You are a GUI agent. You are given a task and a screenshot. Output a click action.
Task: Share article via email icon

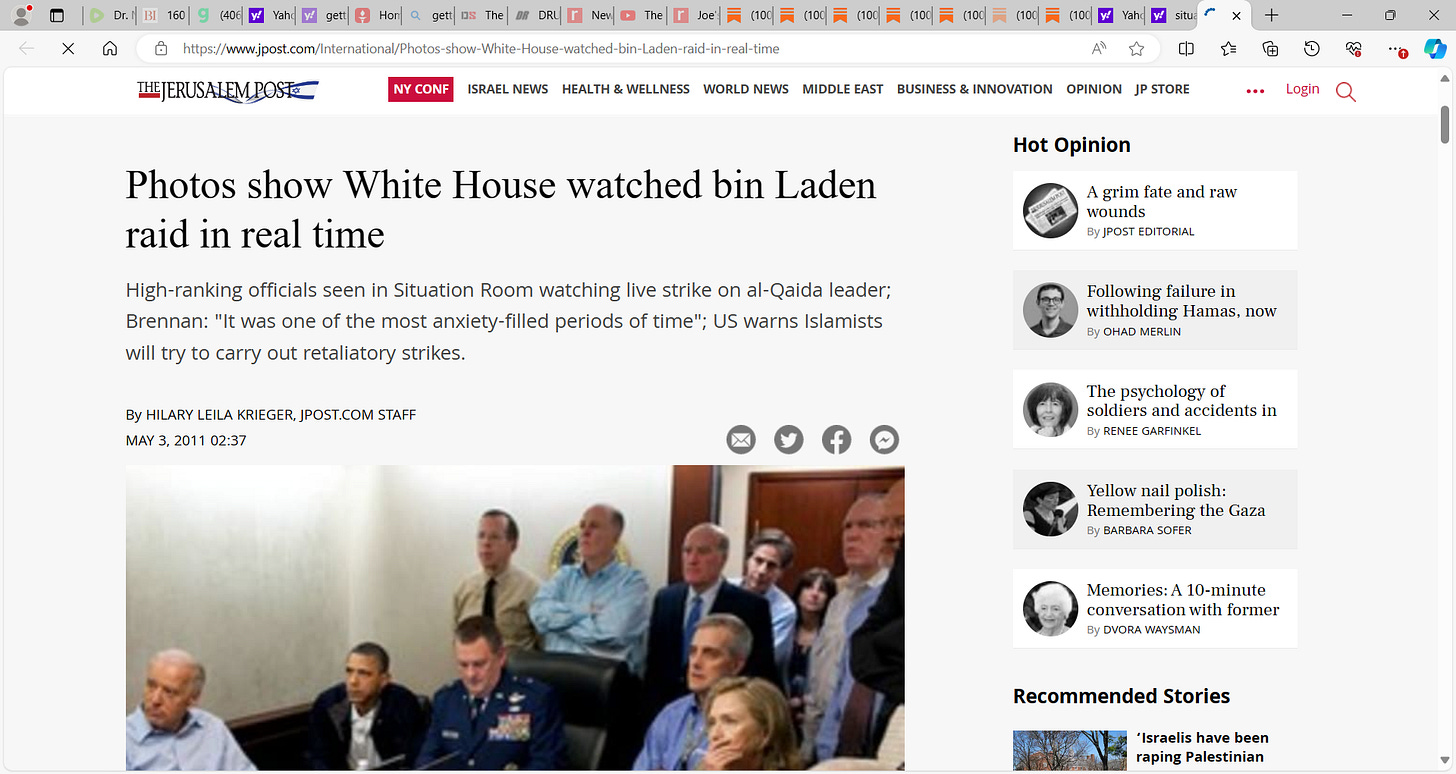click(741, 439)
